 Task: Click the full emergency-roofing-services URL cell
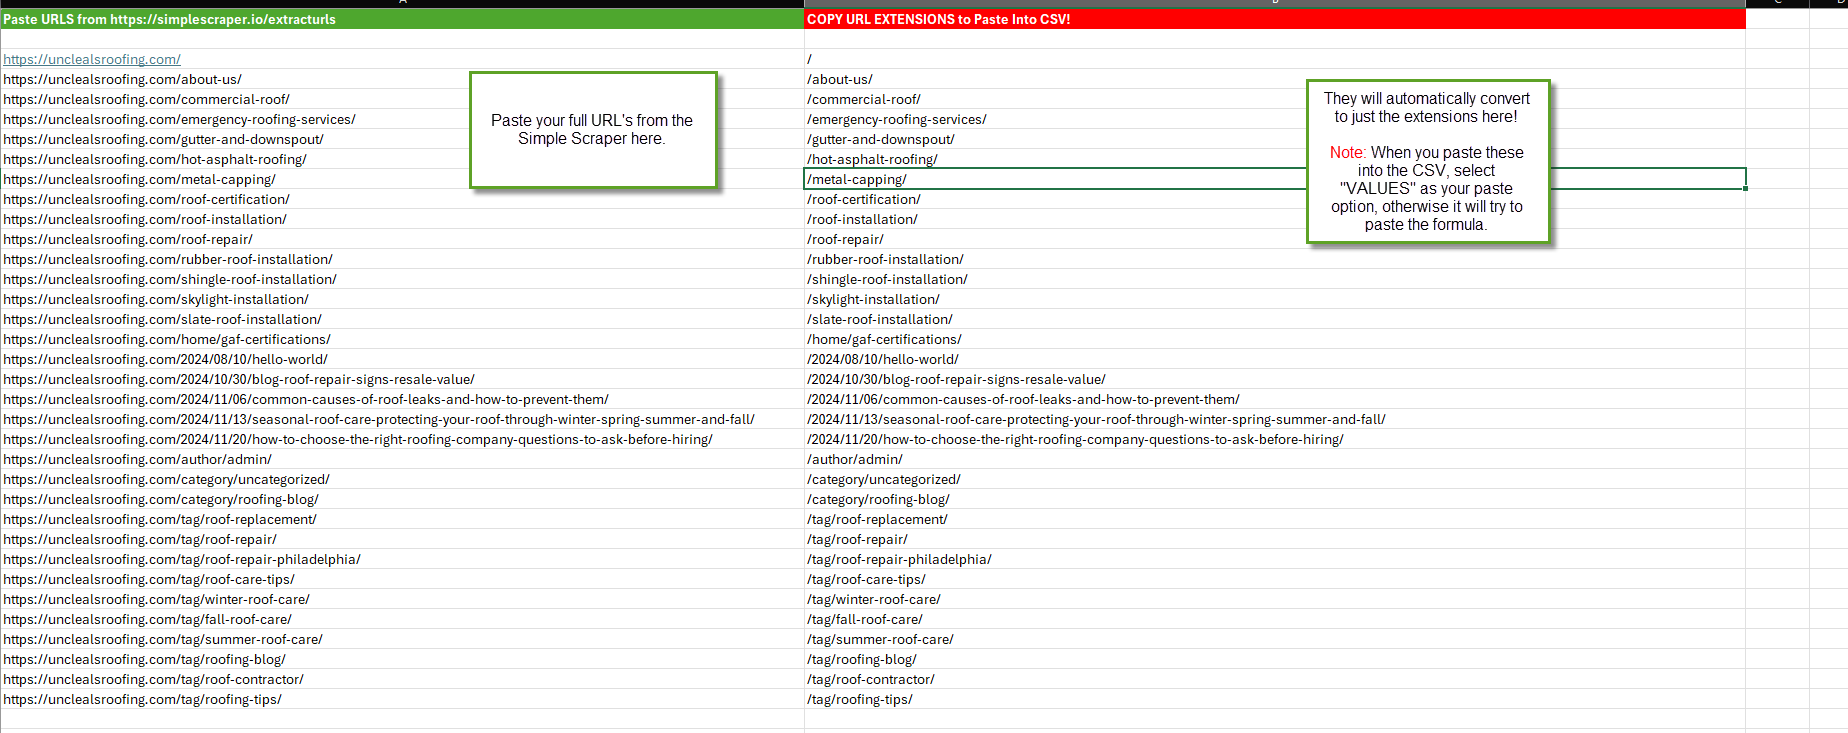tap(180, 120)
